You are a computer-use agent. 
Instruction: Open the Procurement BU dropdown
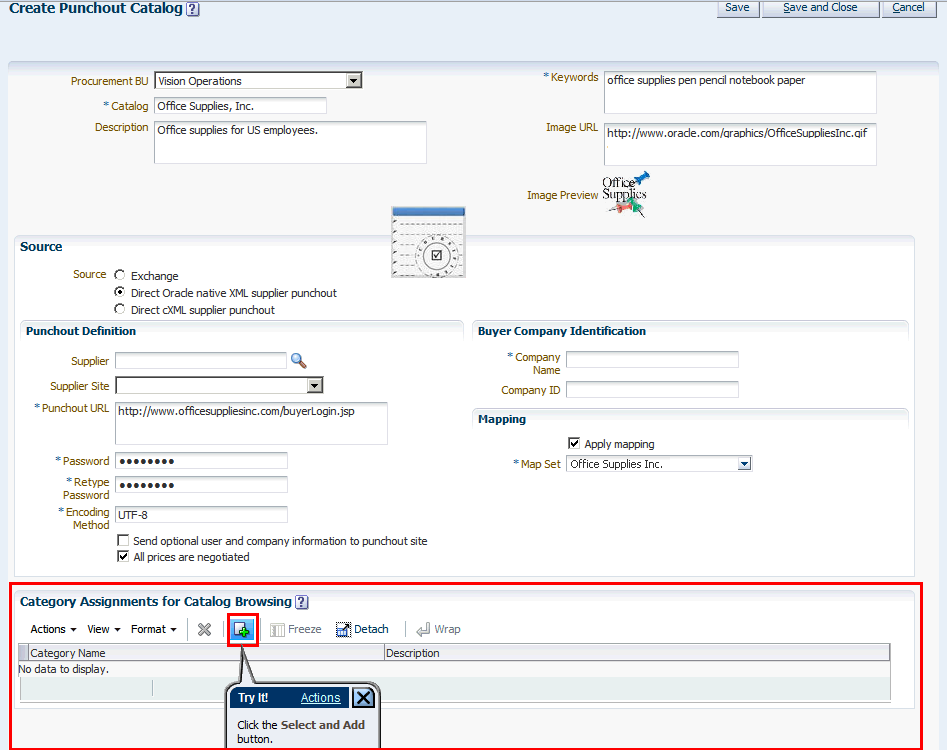click(x=354, y=80)
